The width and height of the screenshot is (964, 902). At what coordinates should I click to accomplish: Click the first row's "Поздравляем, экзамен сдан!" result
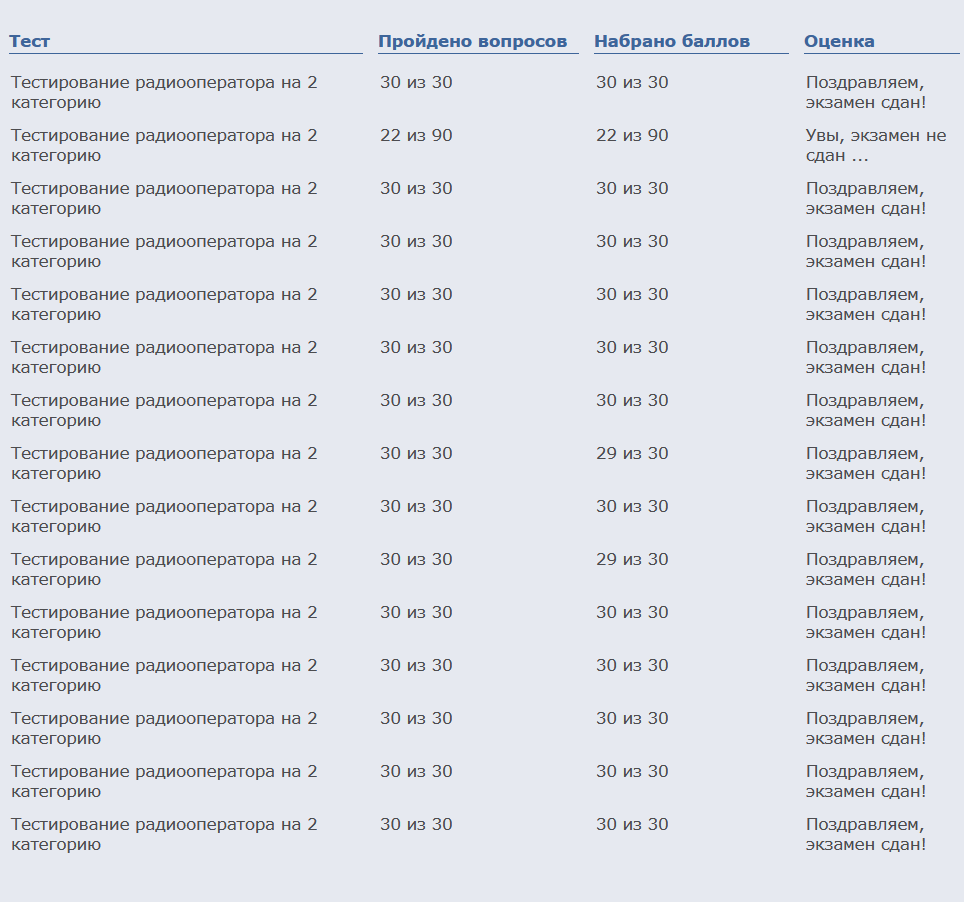coord(865,92)
